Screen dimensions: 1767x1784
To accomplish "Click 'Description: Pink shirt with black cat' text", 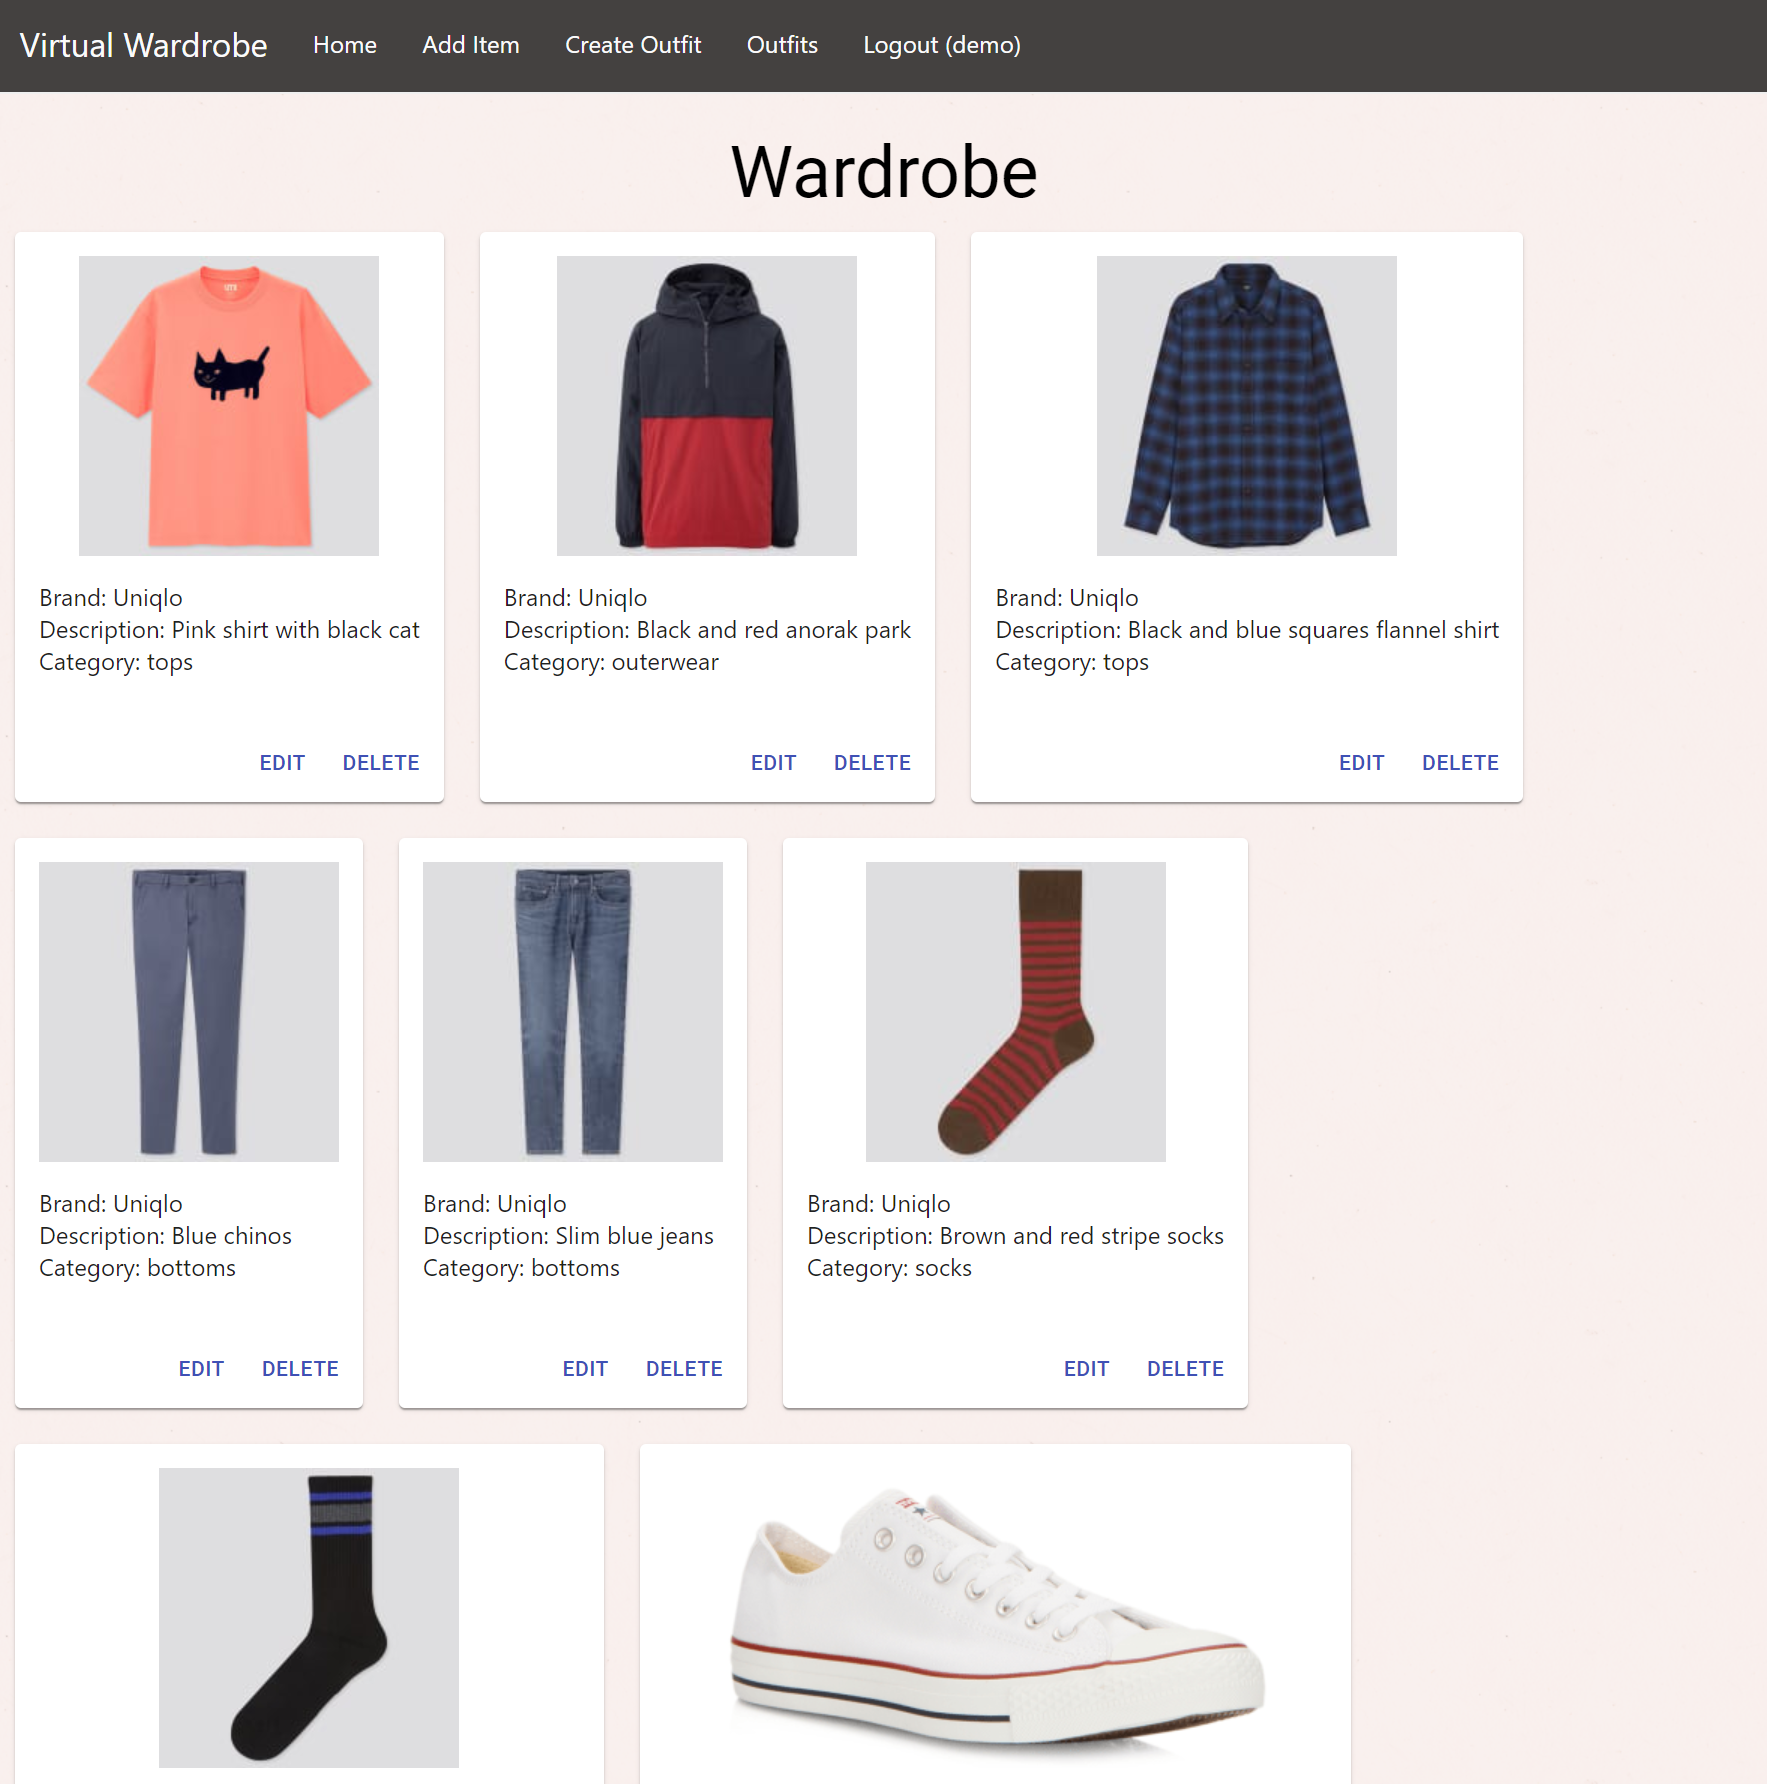I will click(x=229, y=630).
